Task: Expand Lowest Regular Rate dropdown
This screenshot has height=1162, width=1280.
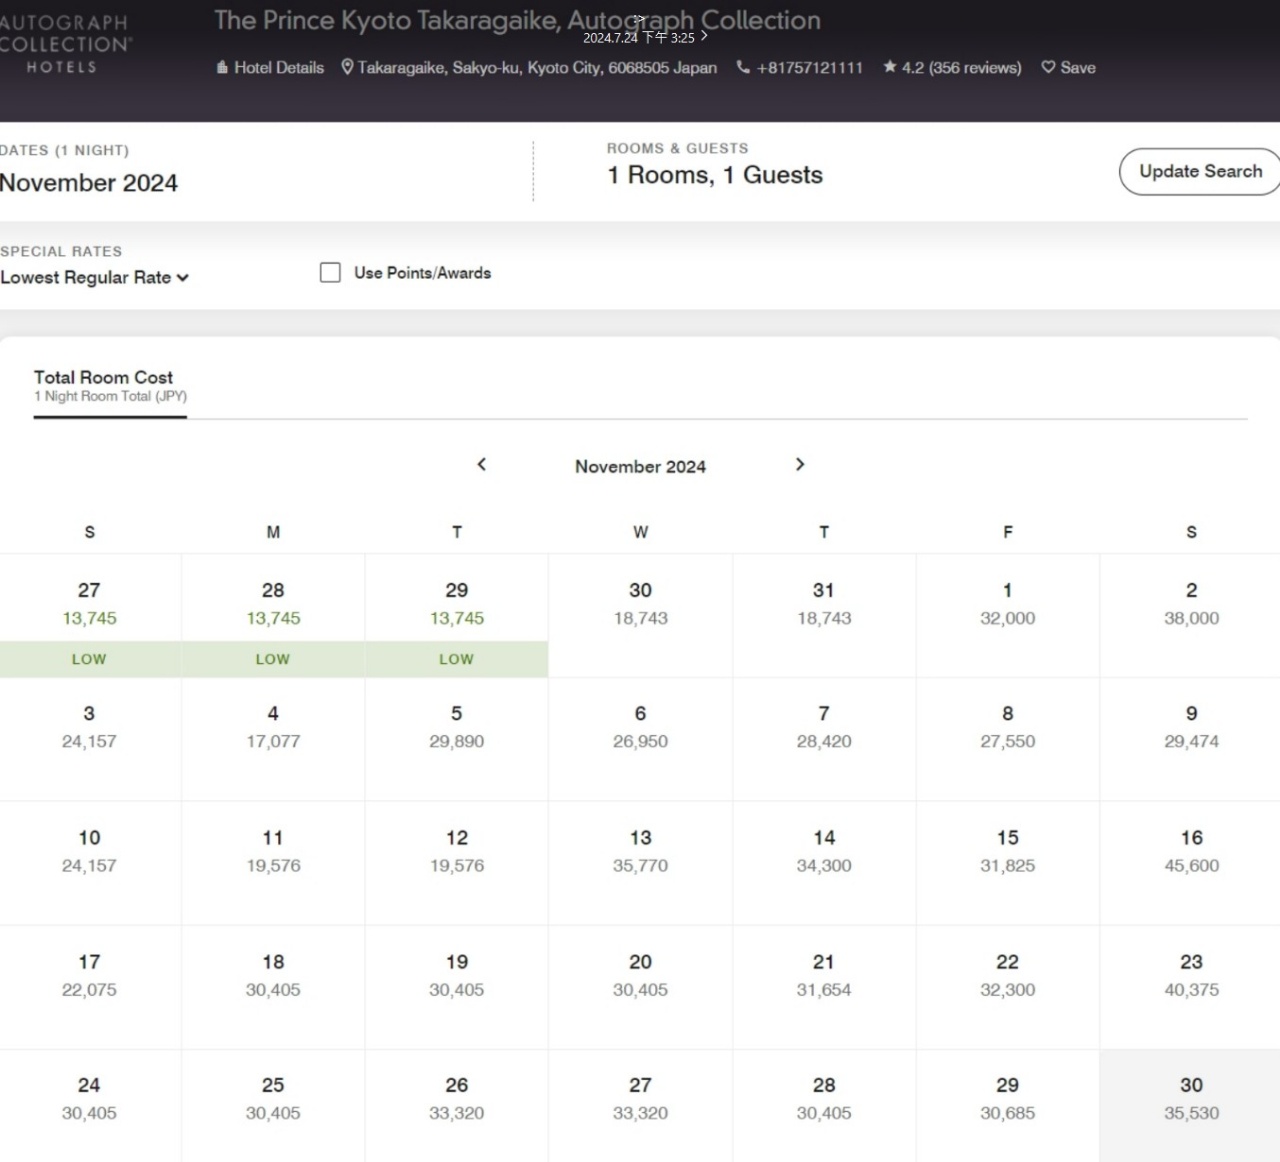Action: pyautogui.click(x=94, y=278)
